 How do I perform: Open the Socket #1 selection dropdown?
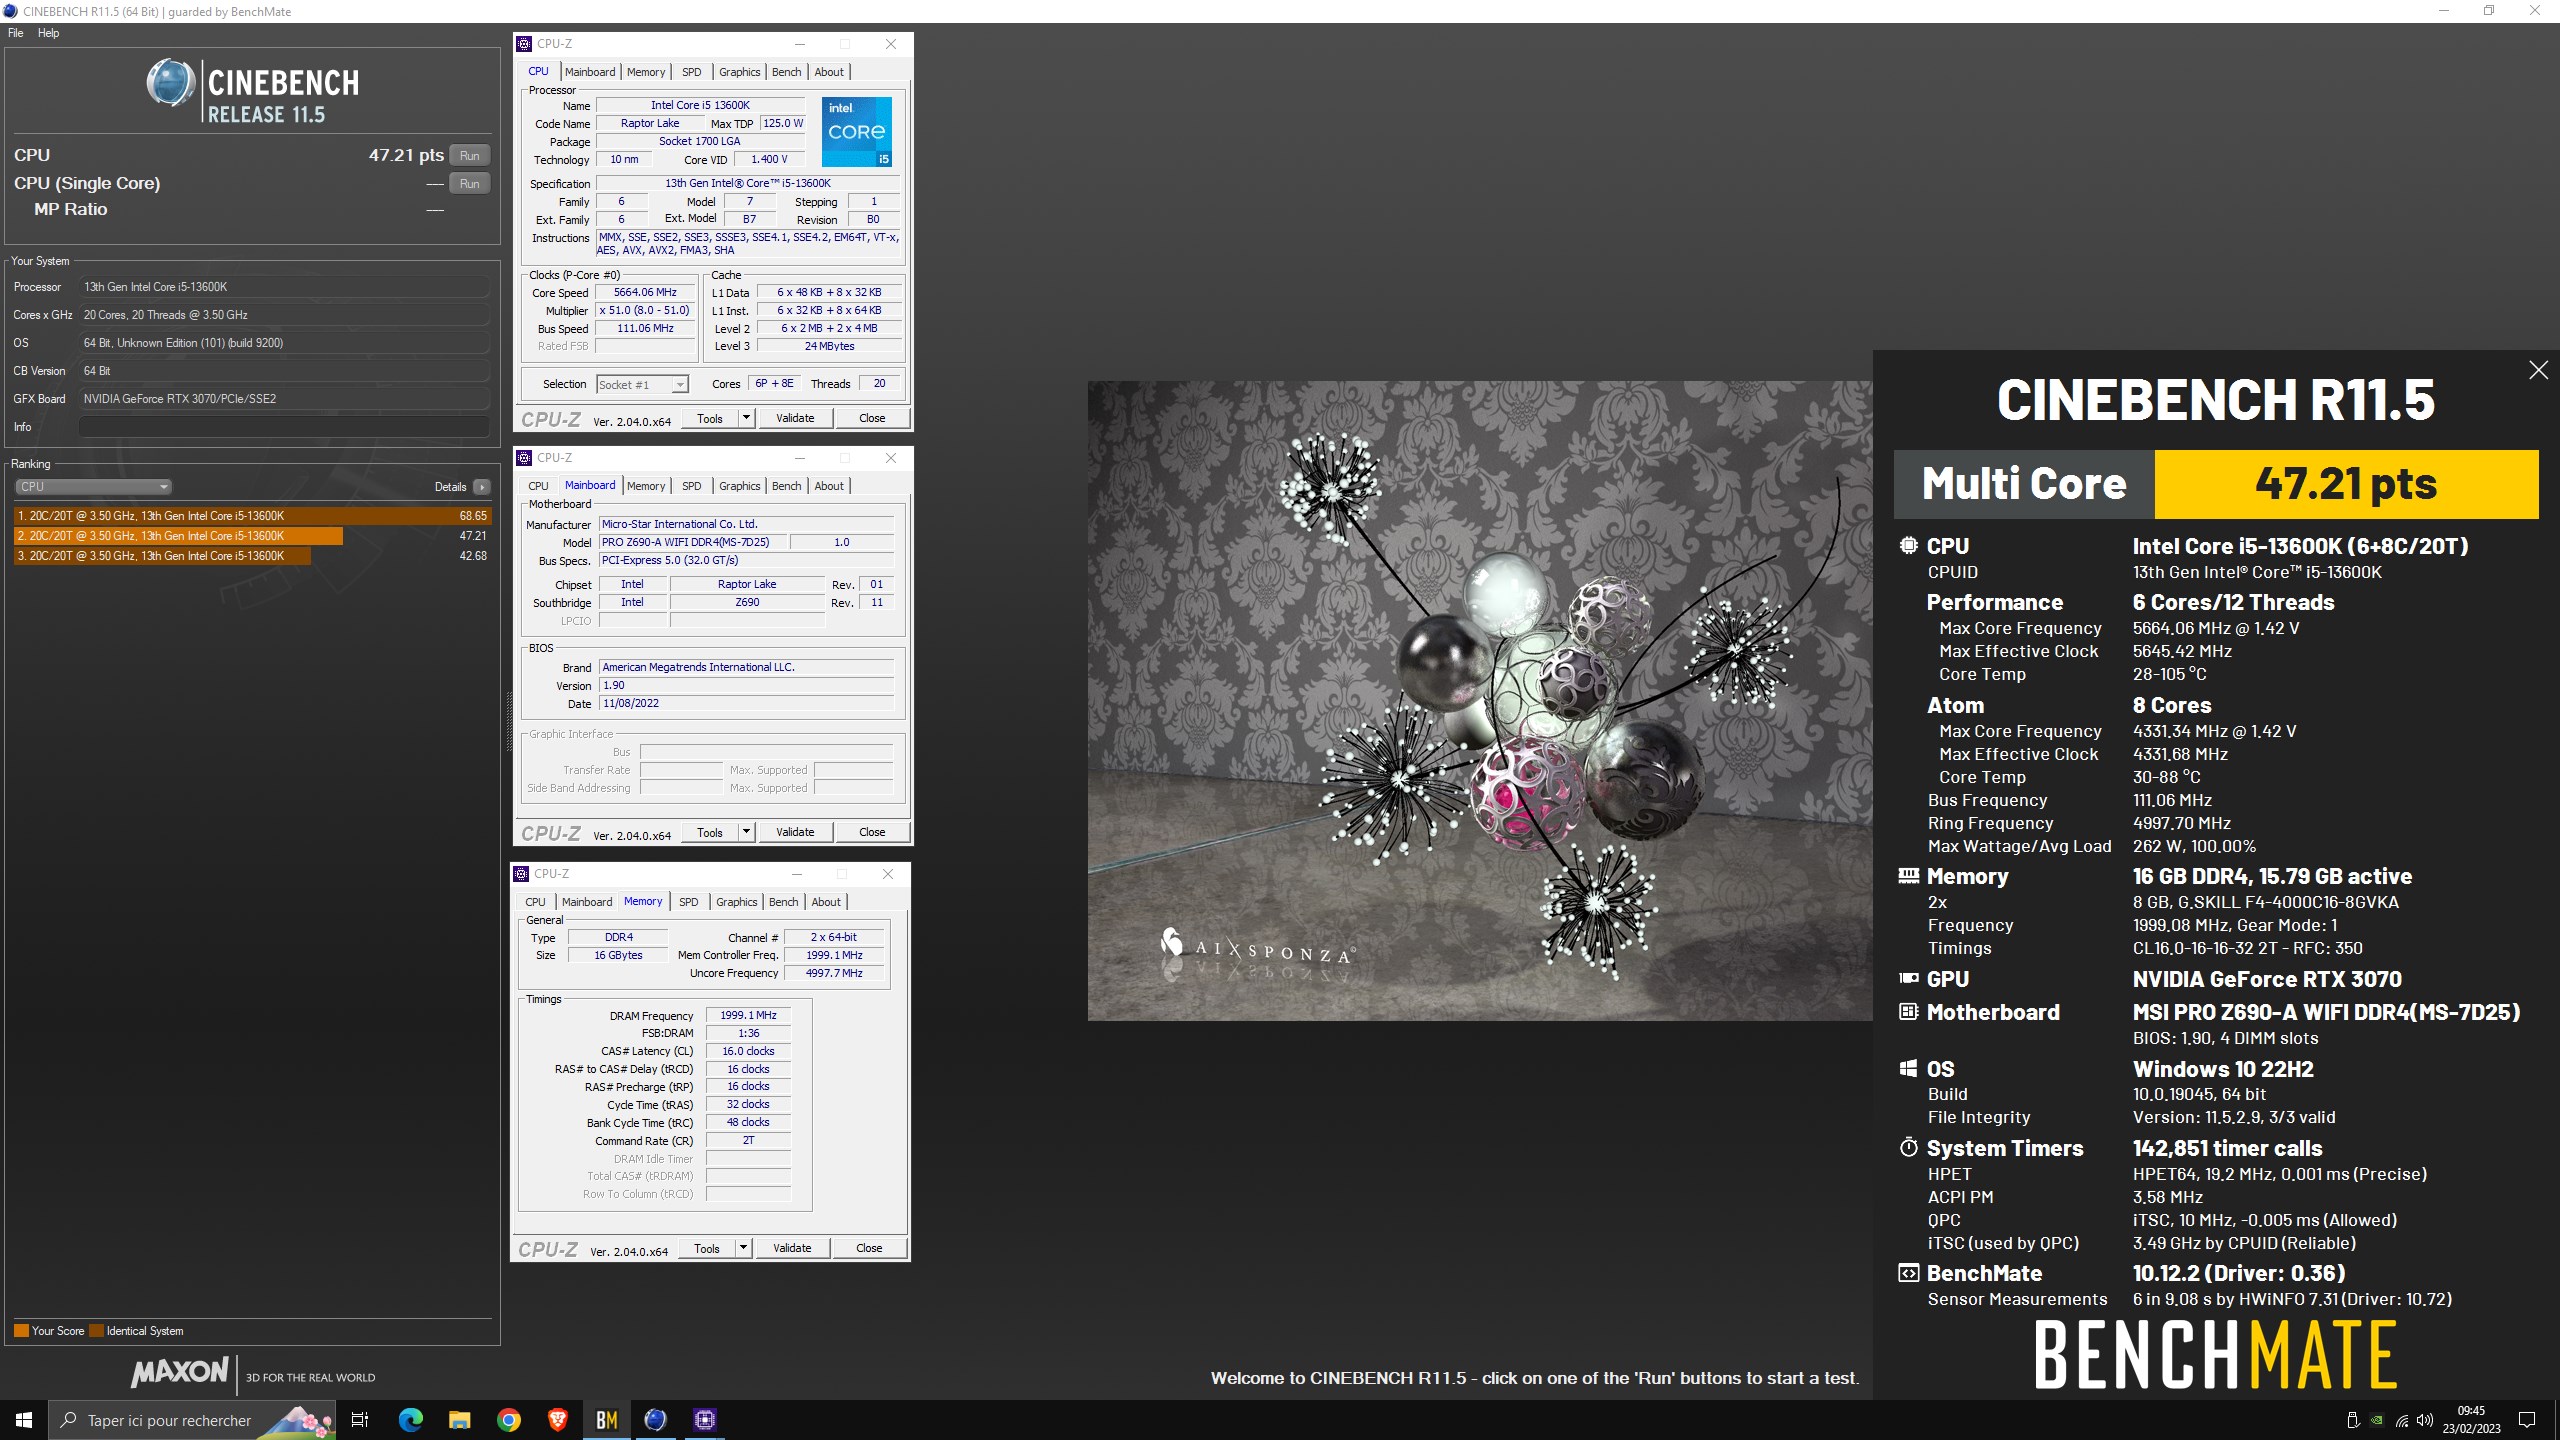pos(642,385)
